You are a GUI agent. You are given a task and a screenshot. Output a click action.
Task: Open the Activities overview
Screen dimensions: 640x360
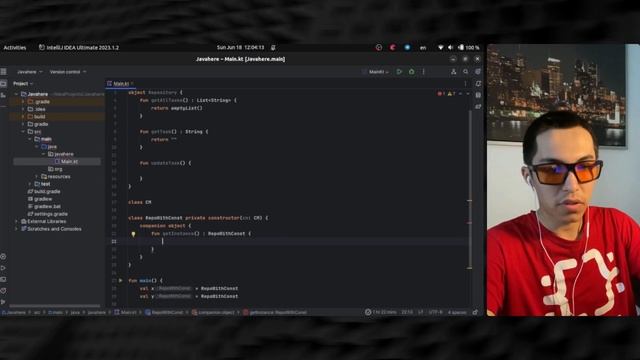pyautogui.click(x=15, y=48)
